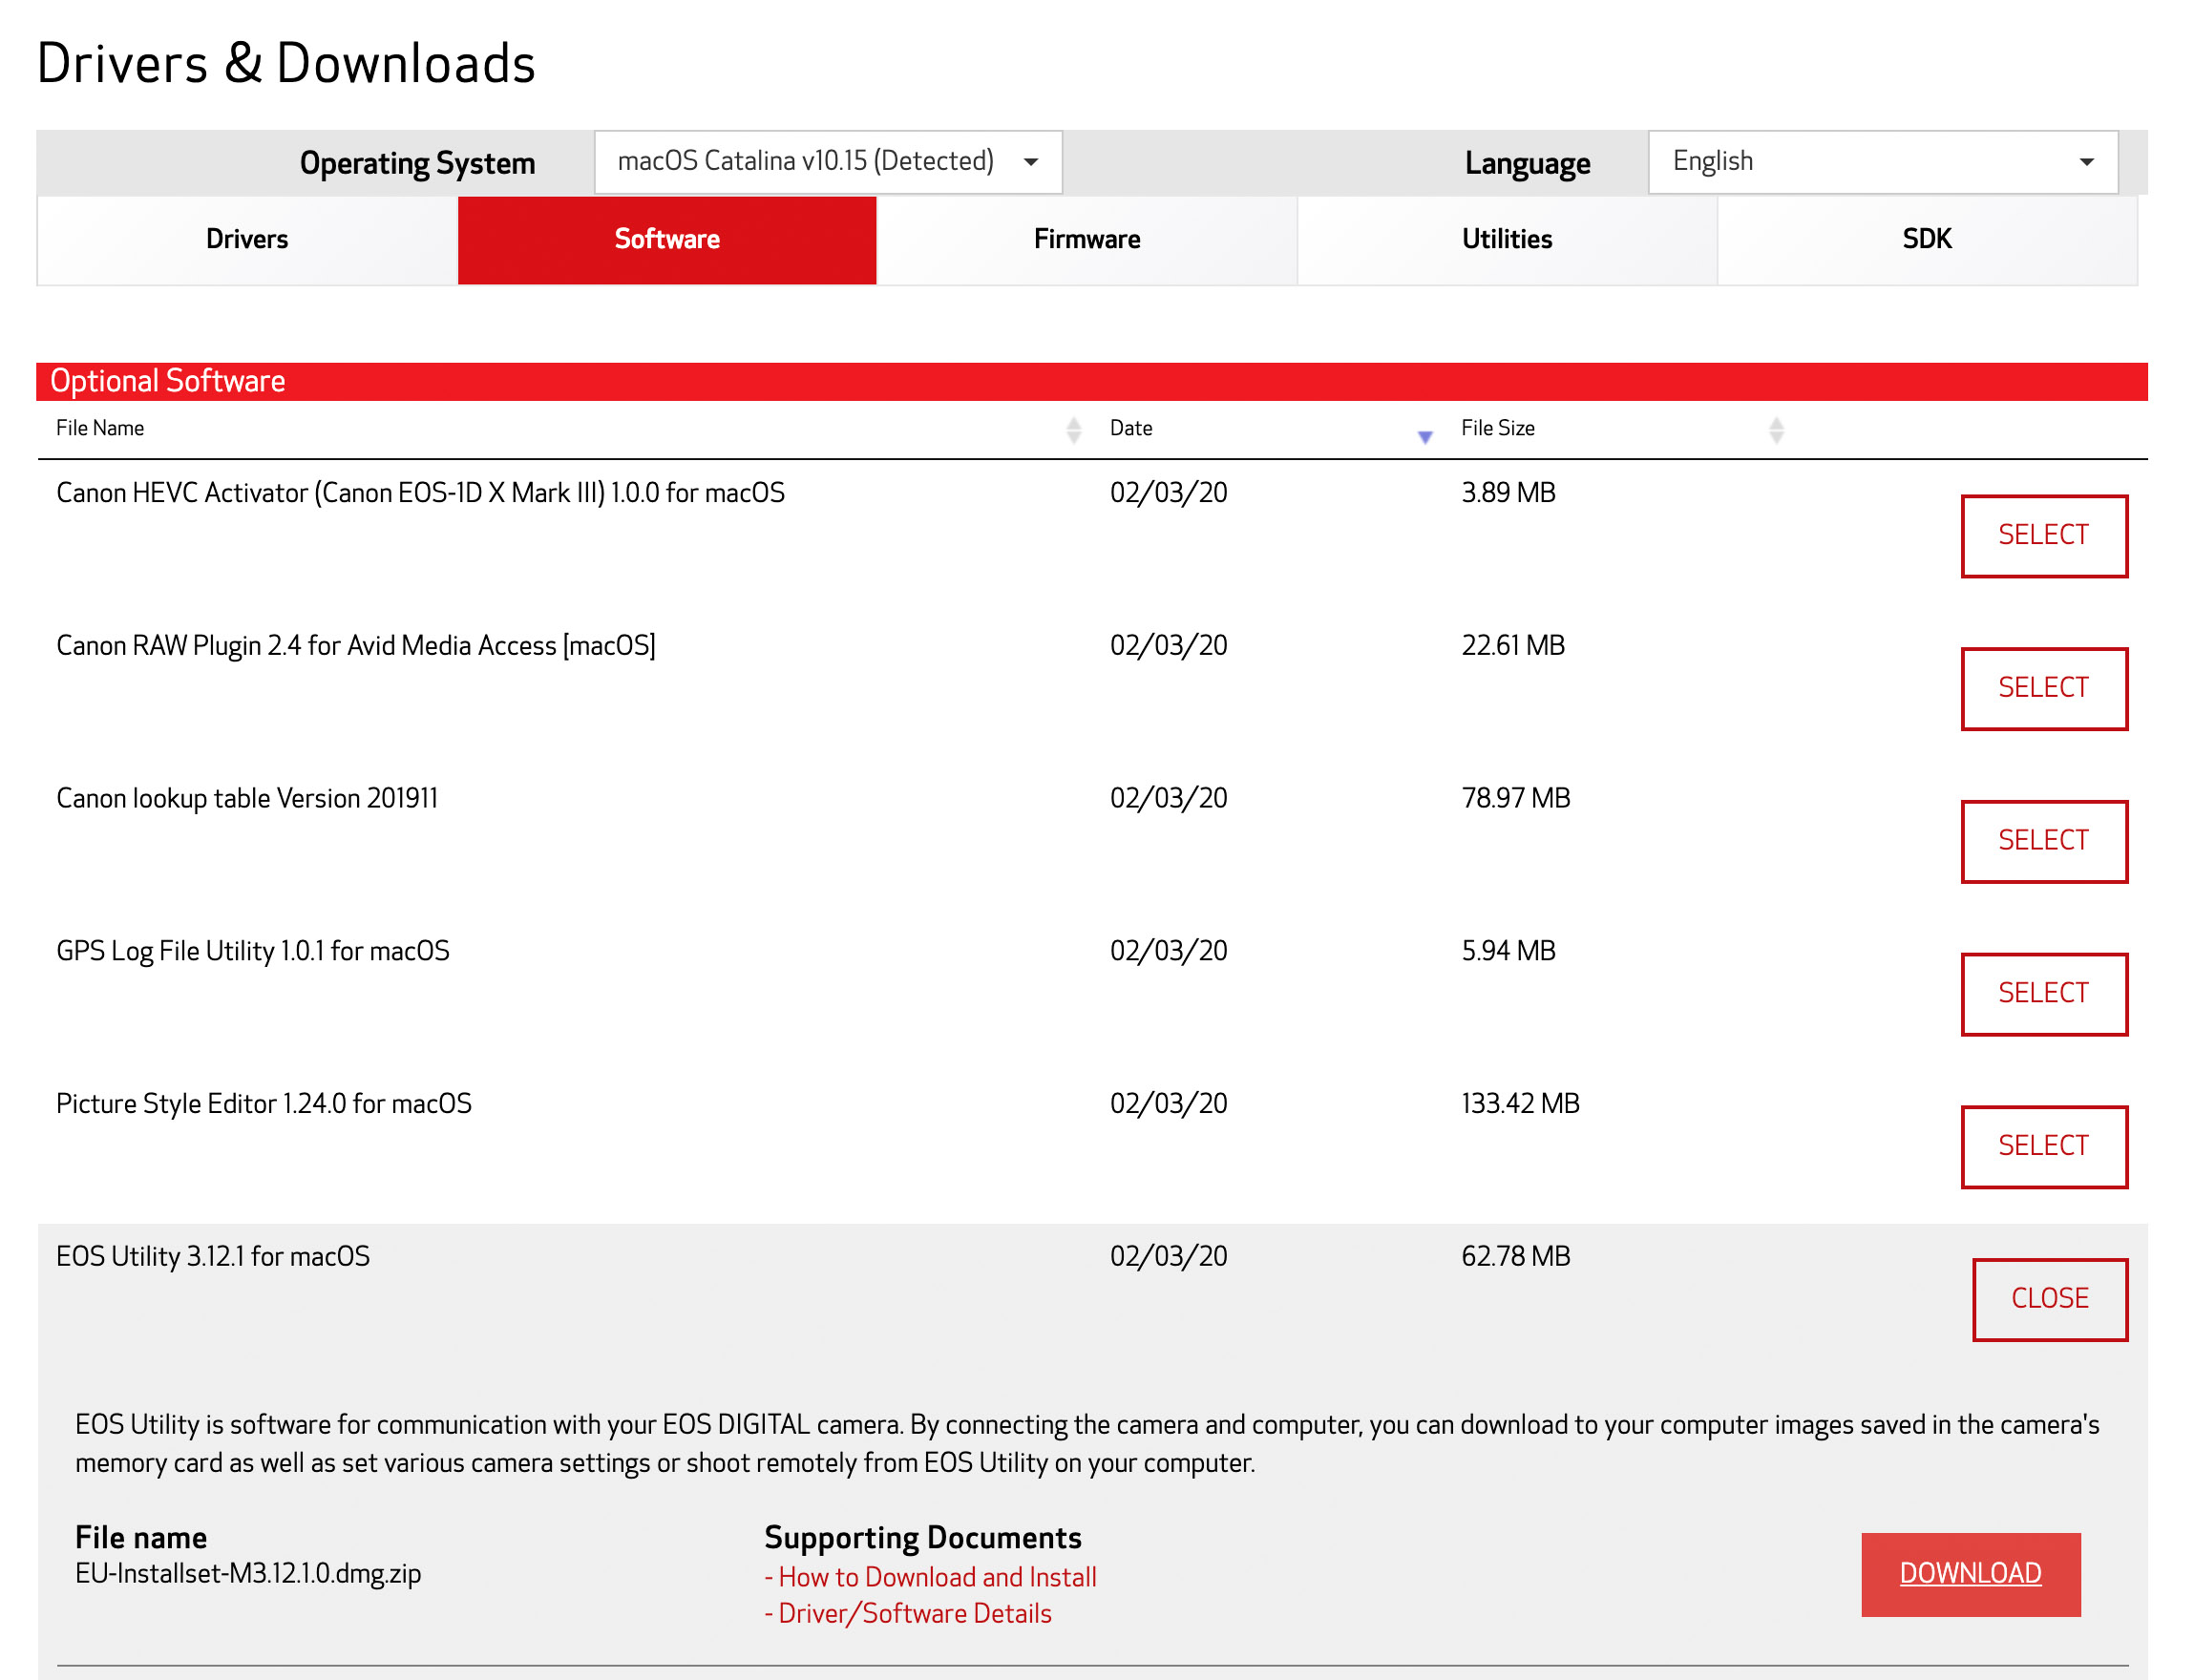The width and height of the screenshot is (2194, 1680).
Task: Close the EOS Utility details panel
Action: tap(2049, 1299)
